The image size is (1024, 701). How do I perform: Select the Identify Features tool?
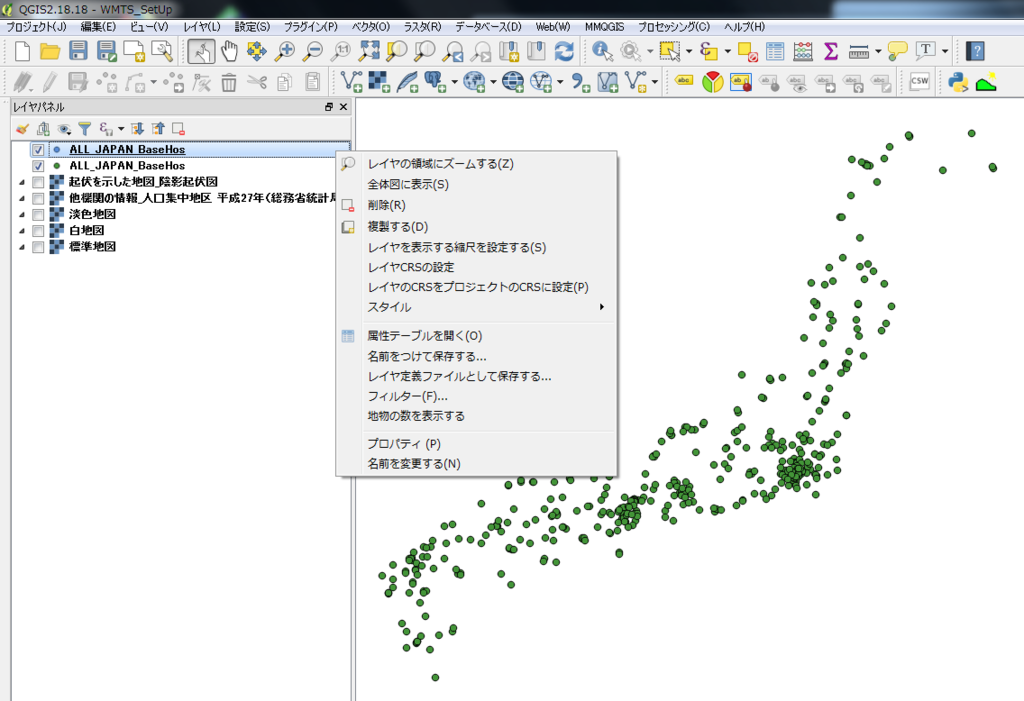click(601, 51)
